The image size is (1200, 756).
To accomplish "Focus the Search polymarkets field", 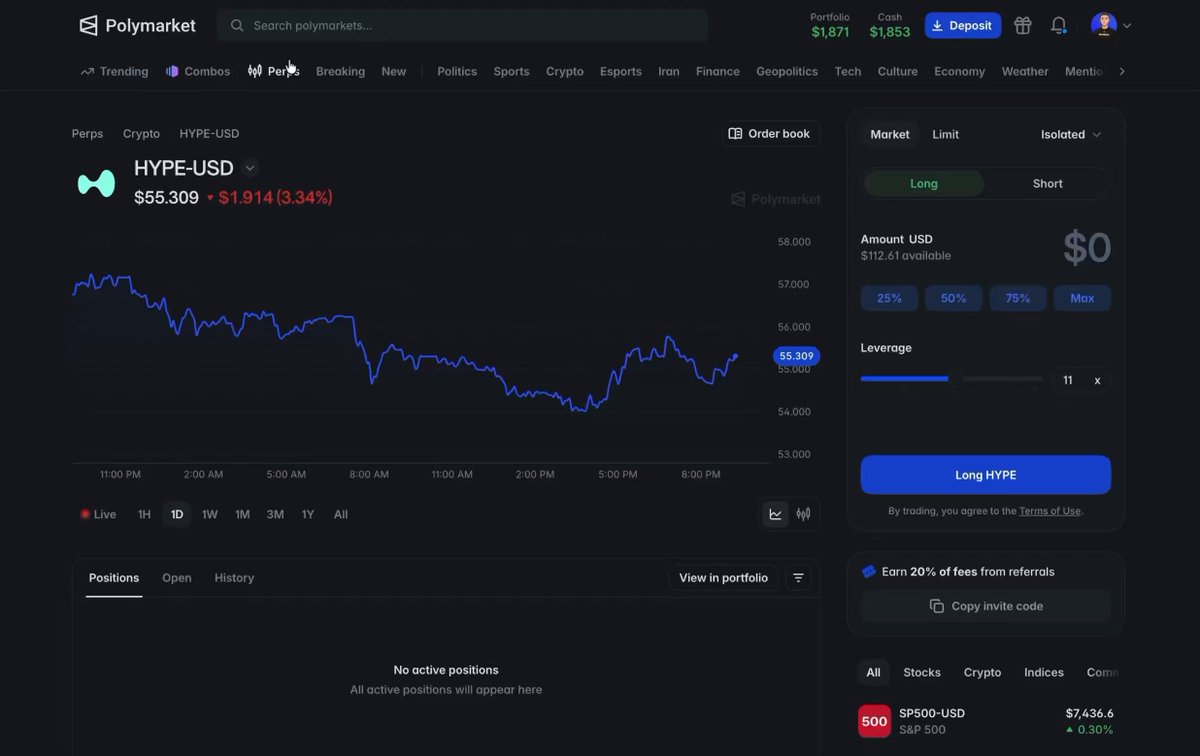I will pos(462,25).
